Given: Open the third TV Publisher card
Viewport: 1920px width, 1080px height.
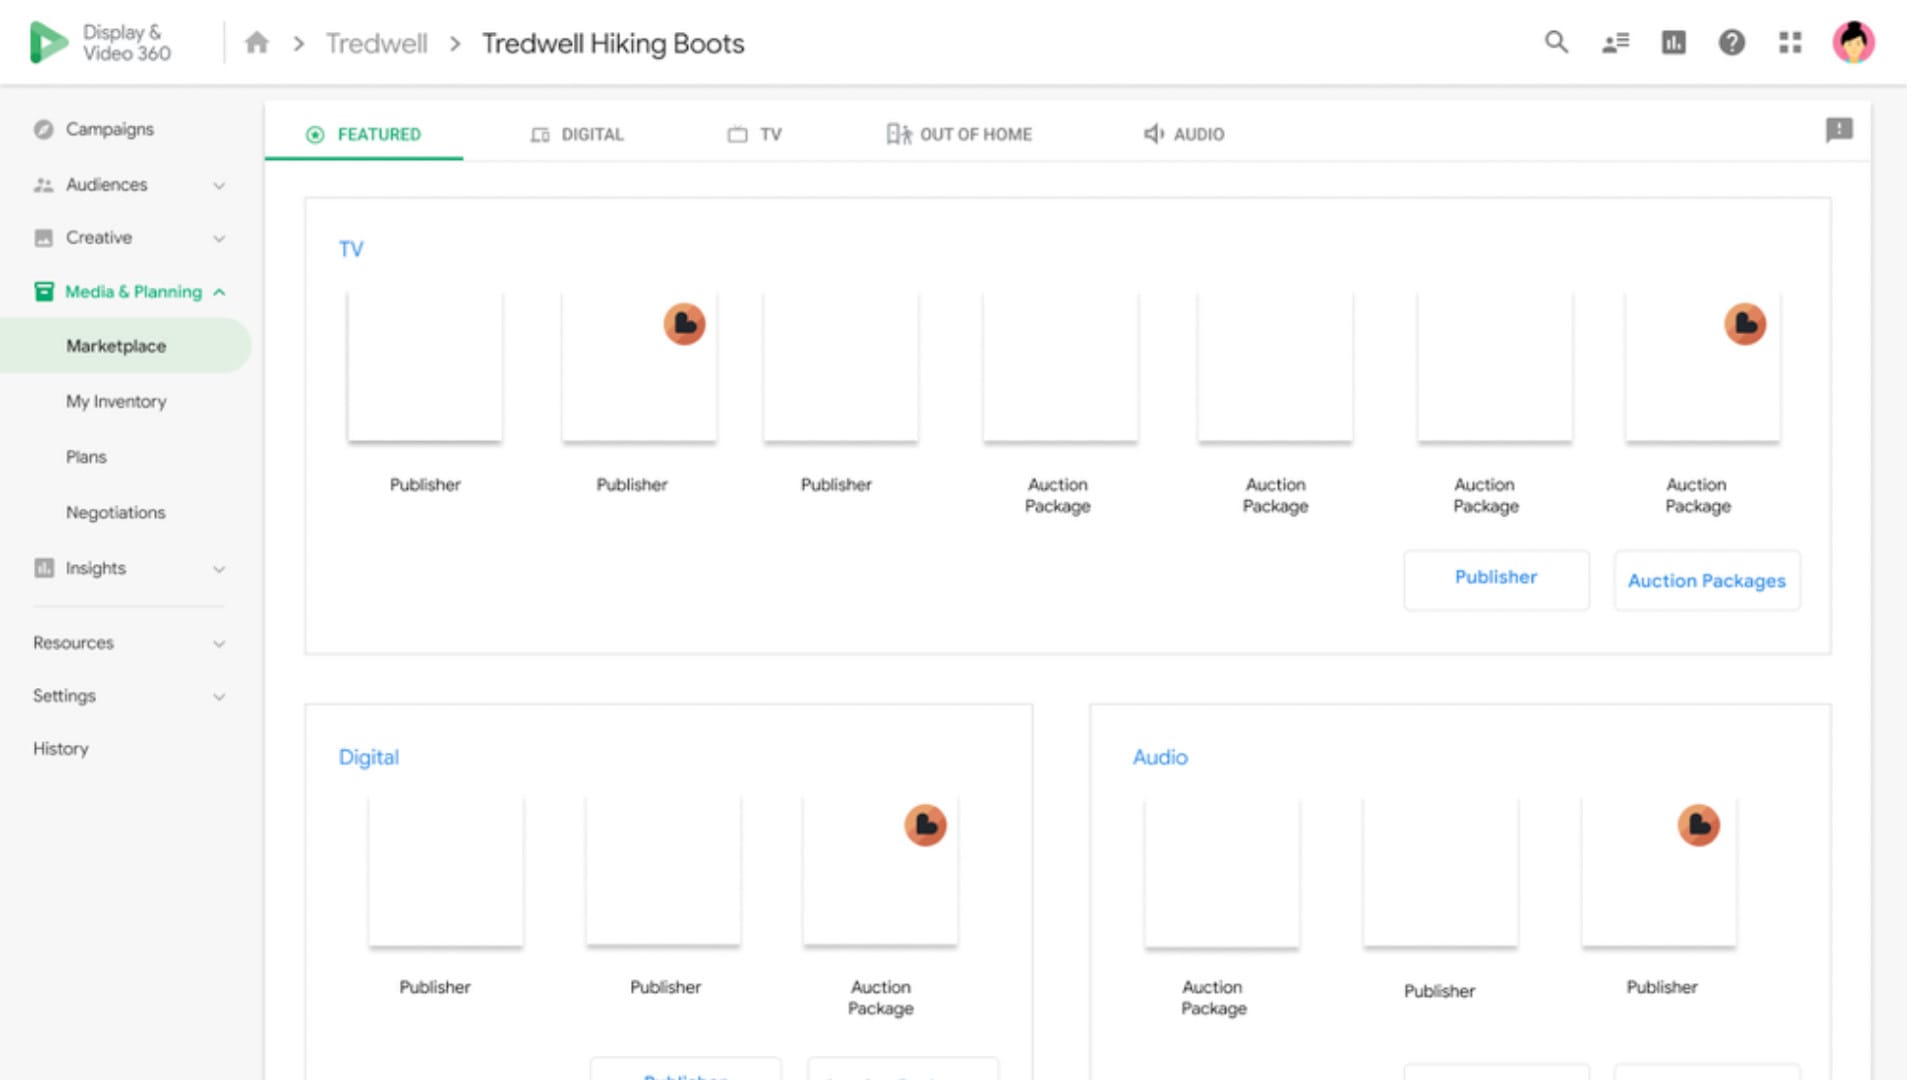Looking at the screenshot, I should coord(840,366).
